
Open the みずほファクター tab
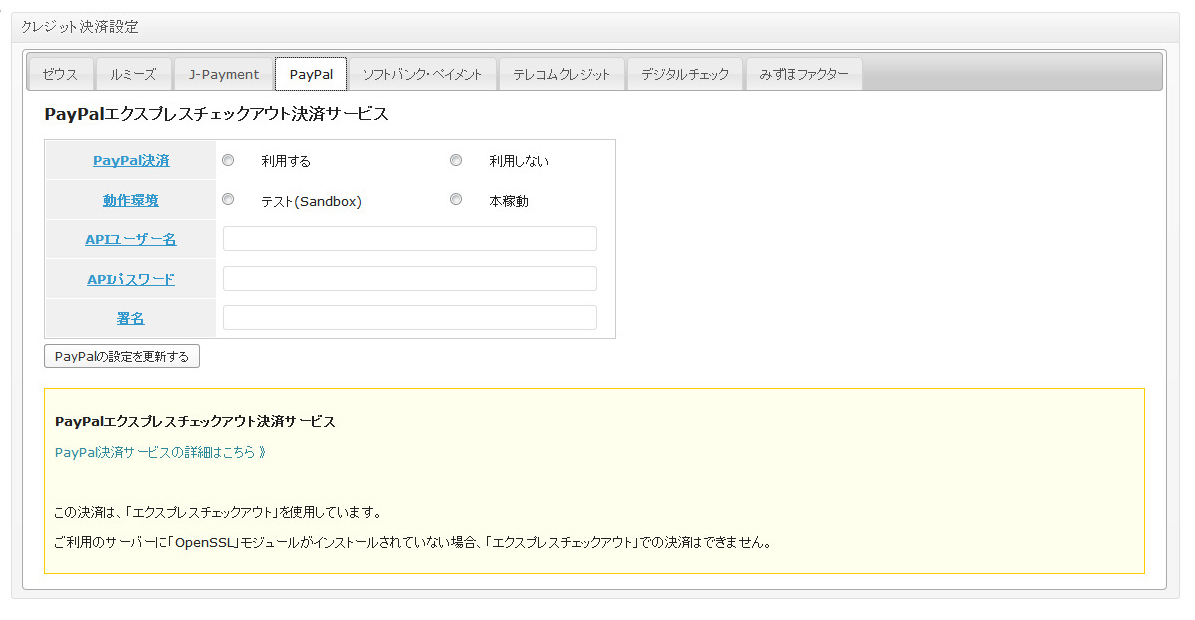(804, 74)
